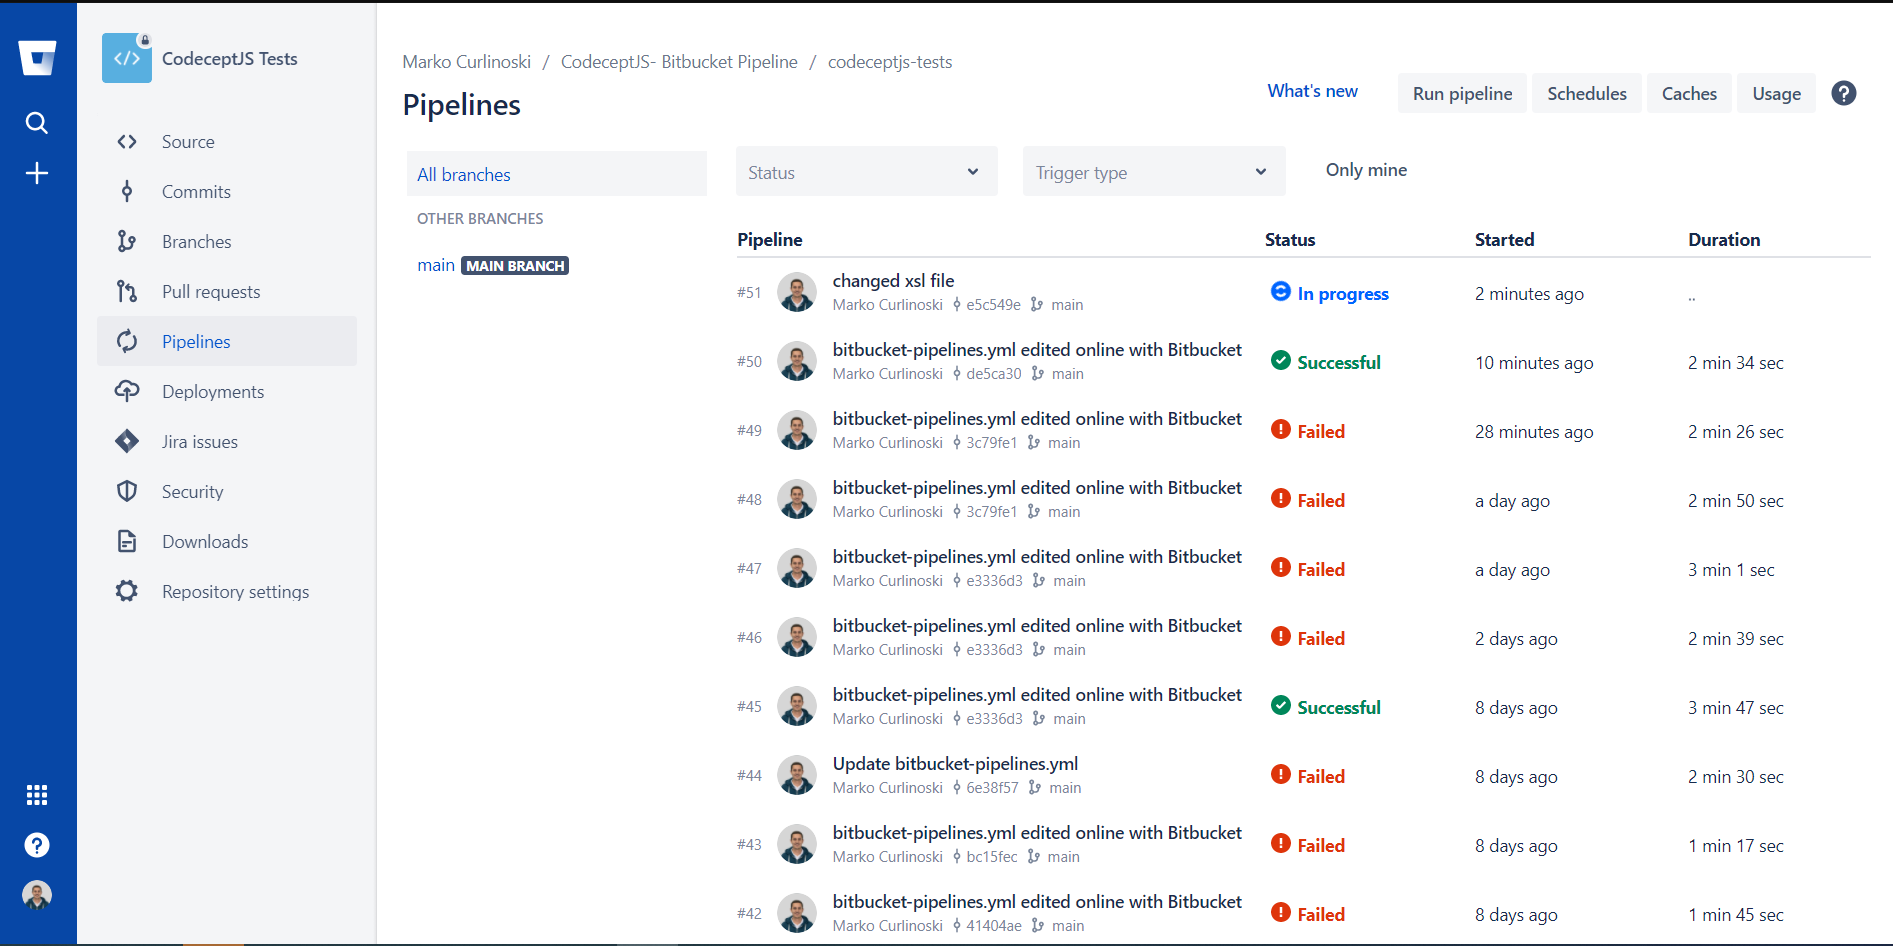The image size is (1893, 946).
Task: Open 'Update bitbucket-pipelines.yml' pipeline
Action: coord(955,764)
